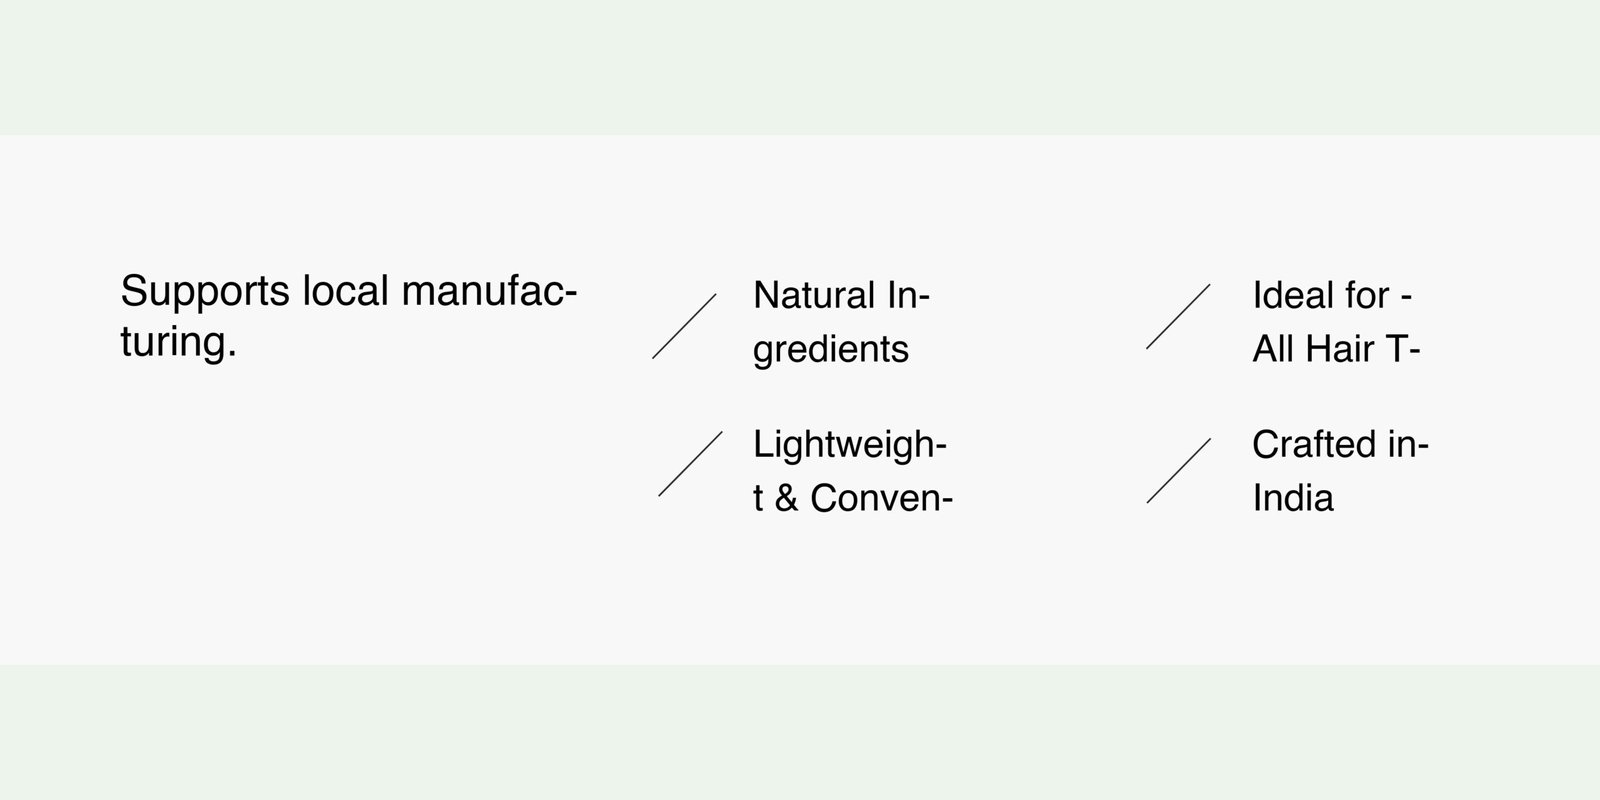Click the slash icon beside Ideal for All Hair

1178,317
